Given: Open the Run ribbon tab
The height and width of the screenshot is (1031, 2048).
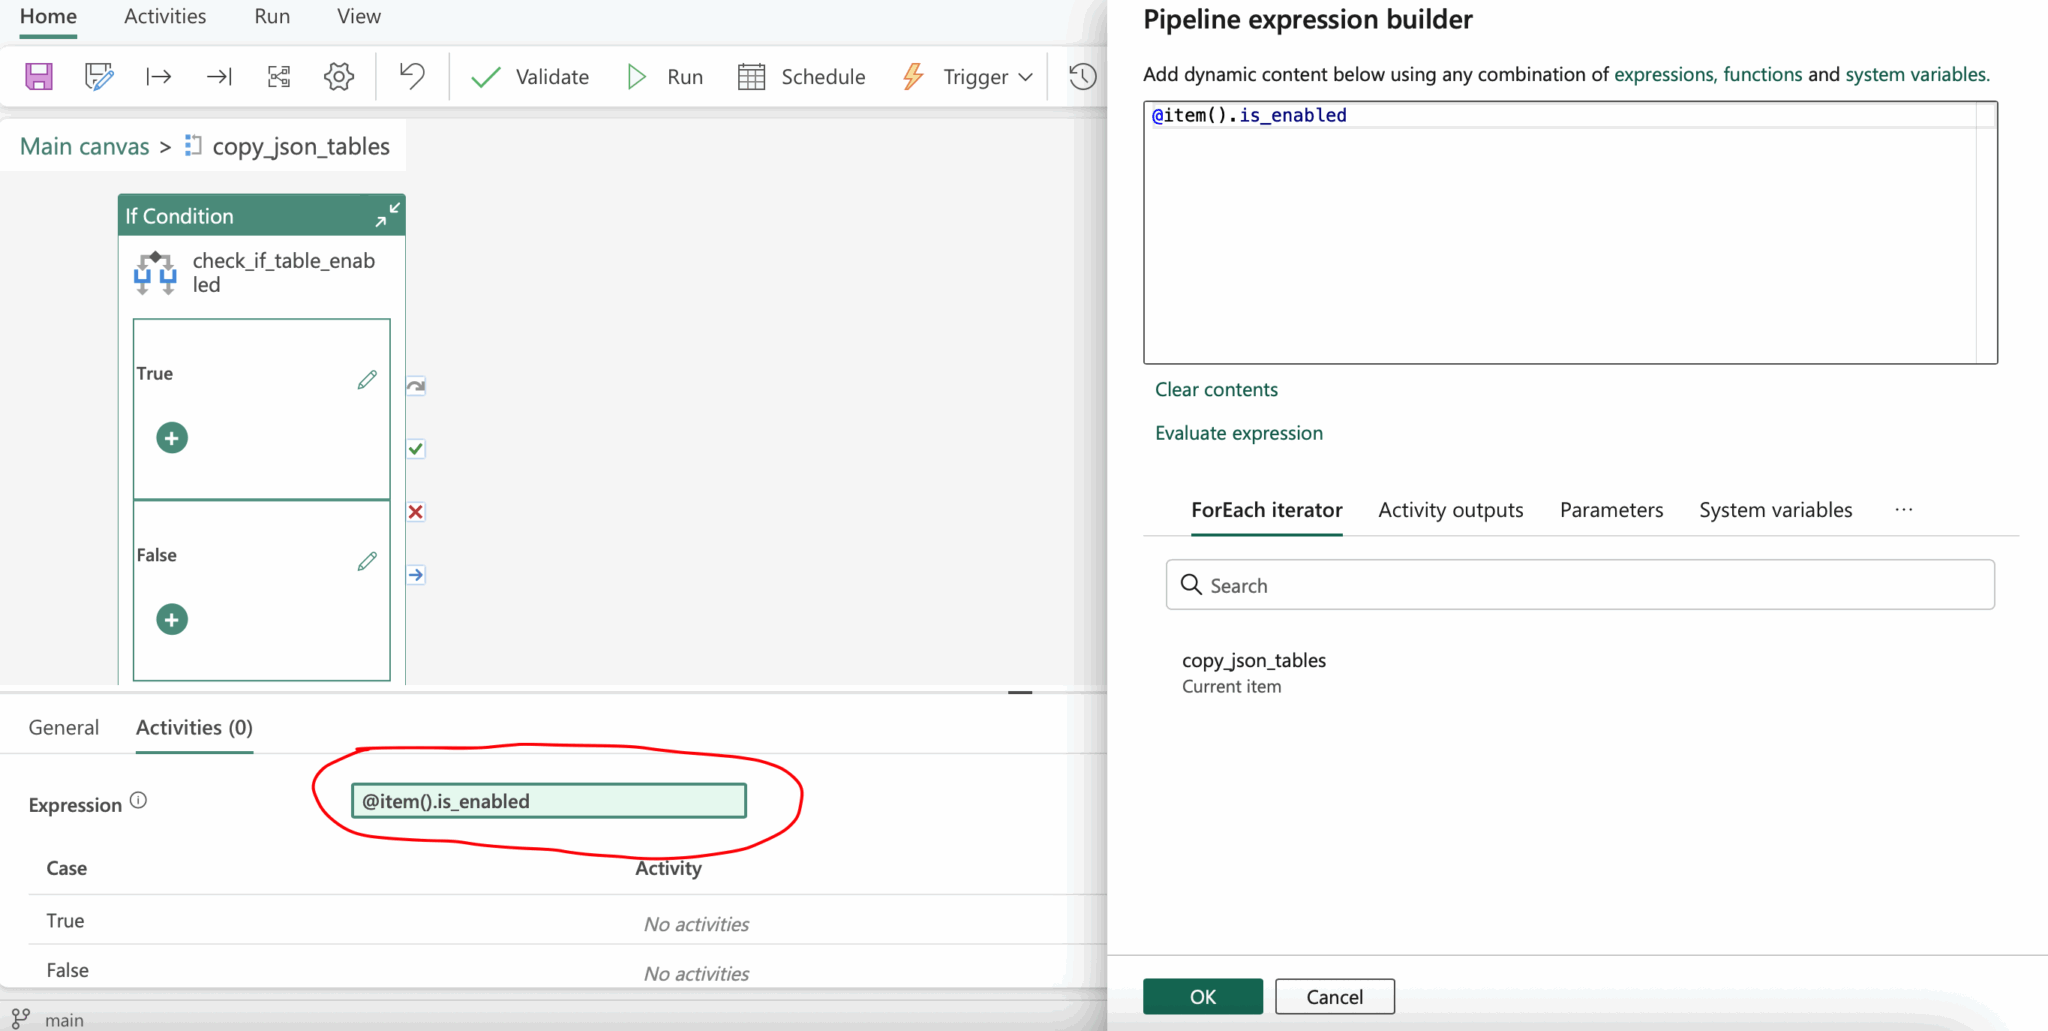Looking at the screenshot, I should [x=272, y=17].
